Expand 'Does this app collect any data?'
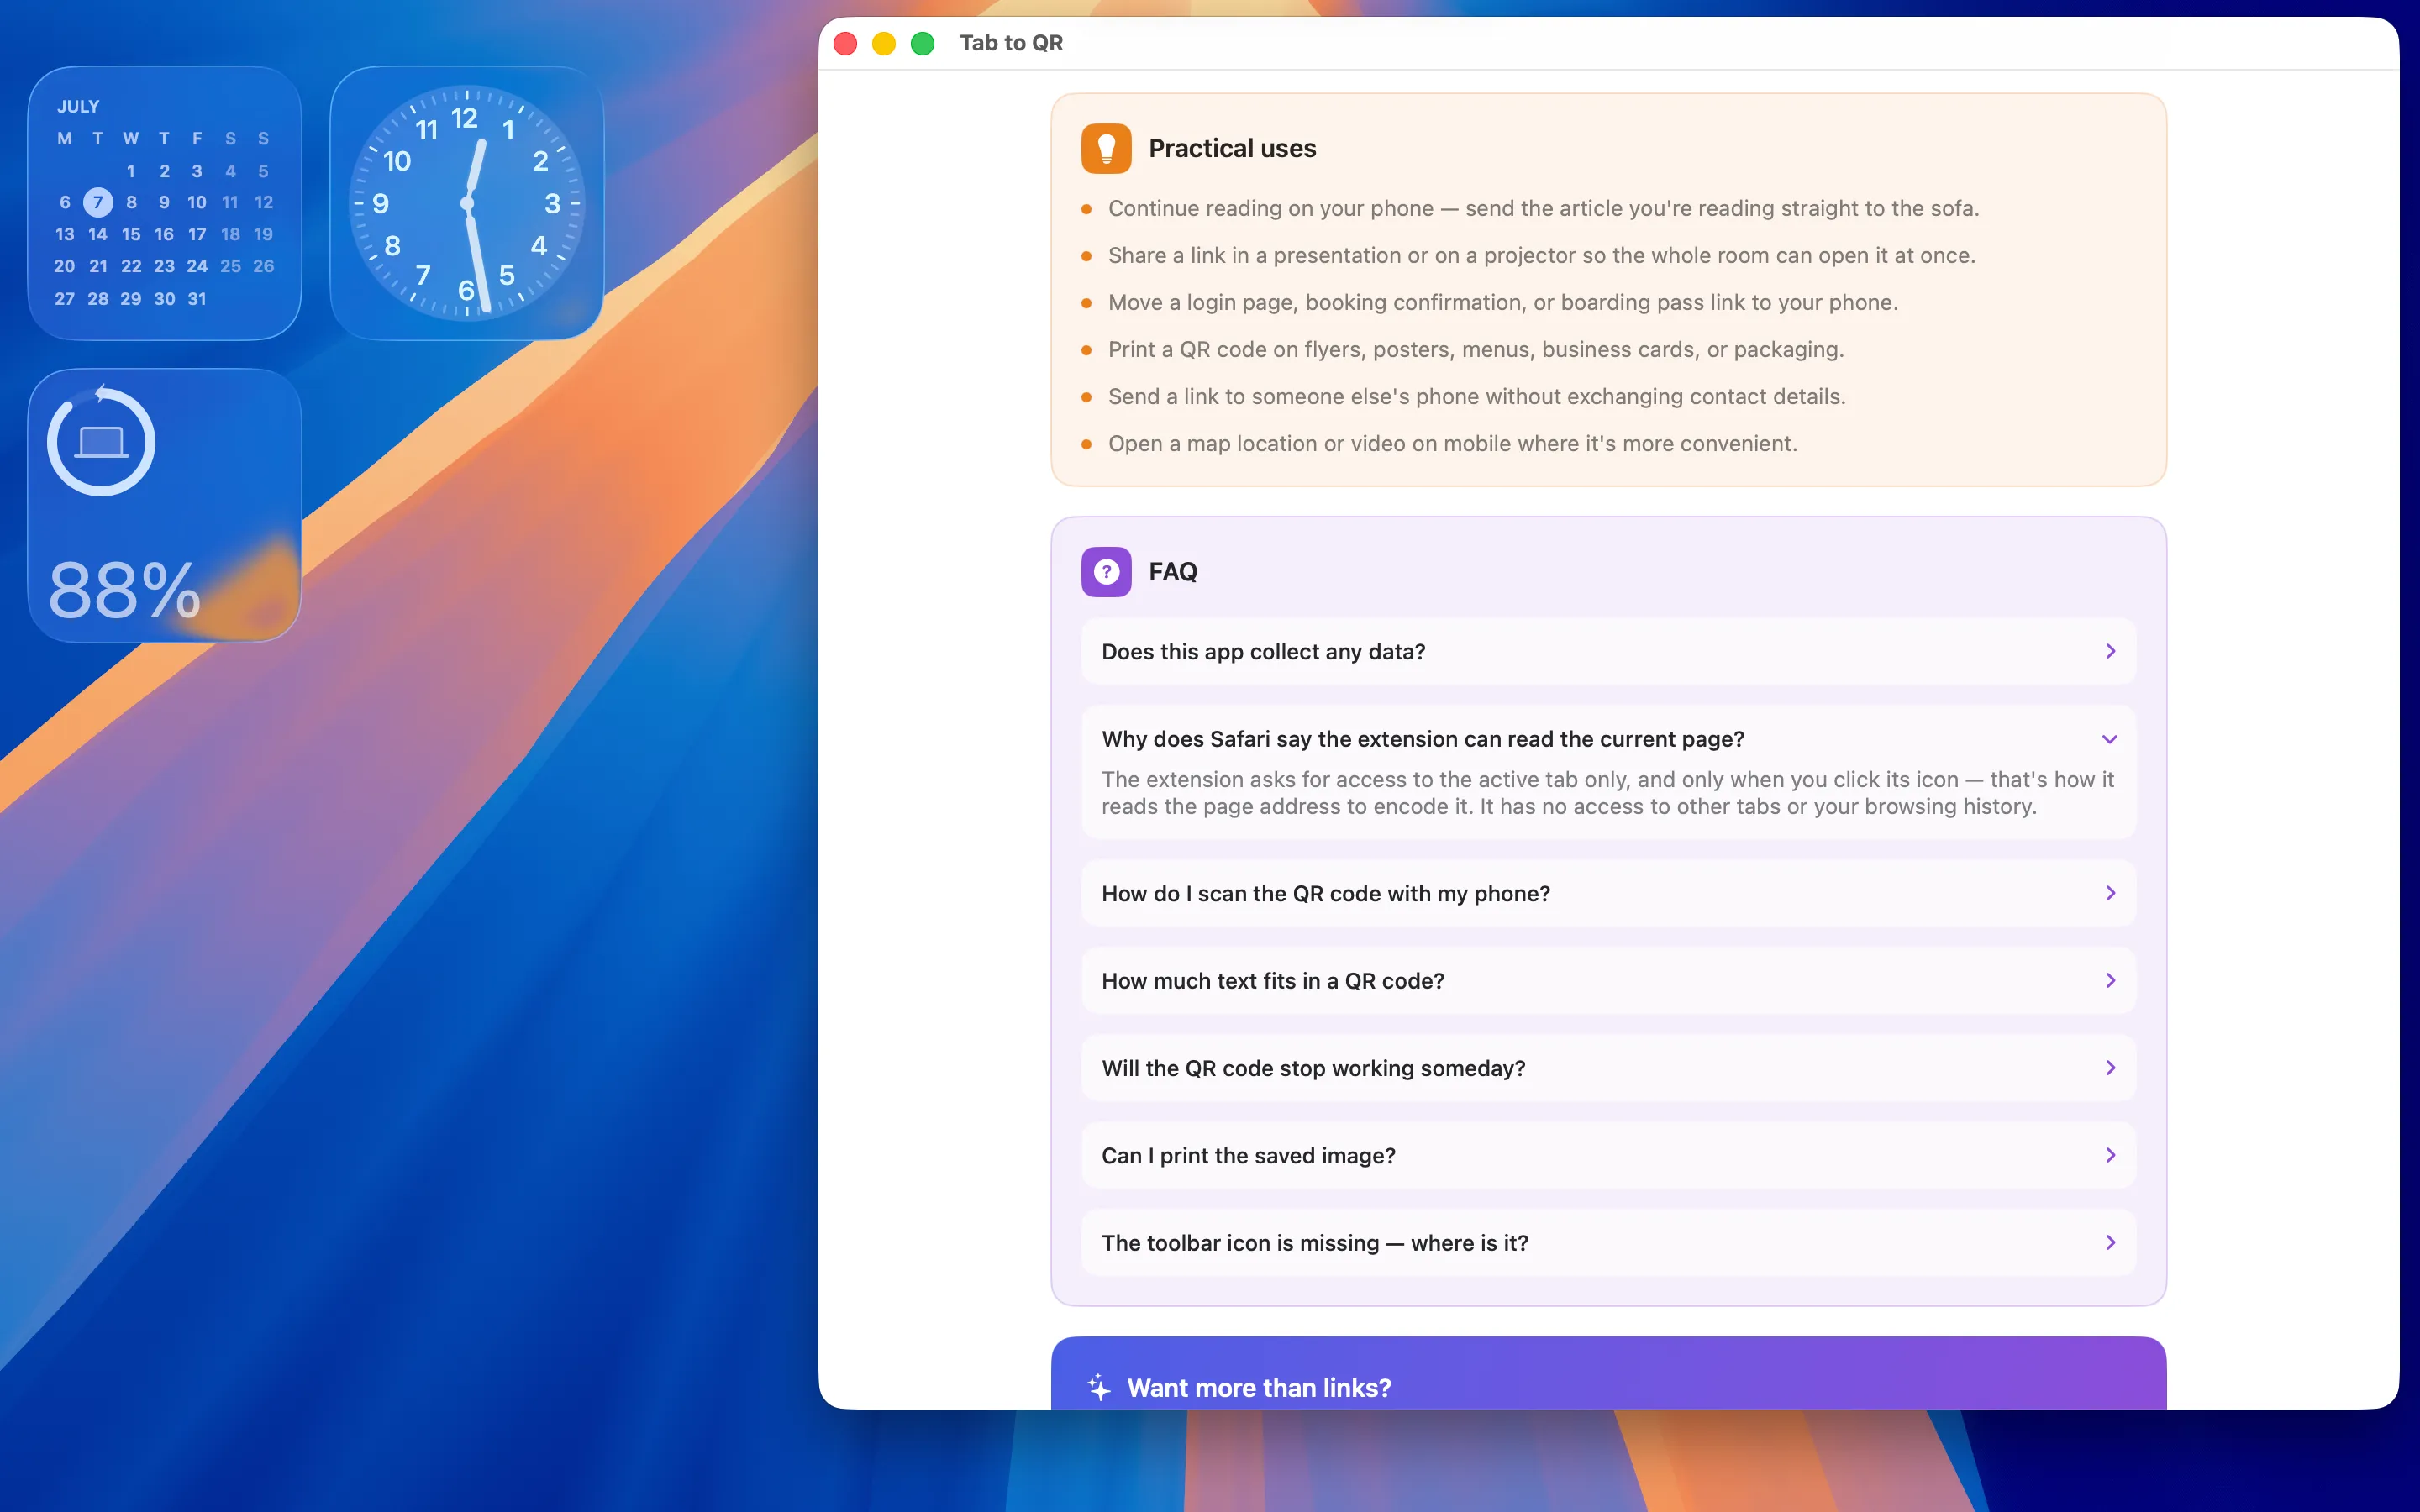 click(x=1608, y=651)
